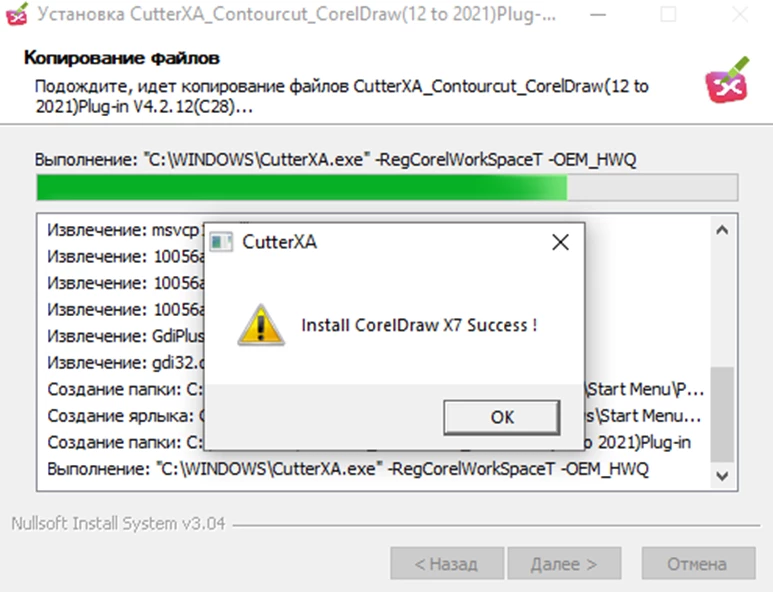Viewport: 773px width, 592px height.
Task: Close the installer window
Action: (x=739, y=15)
